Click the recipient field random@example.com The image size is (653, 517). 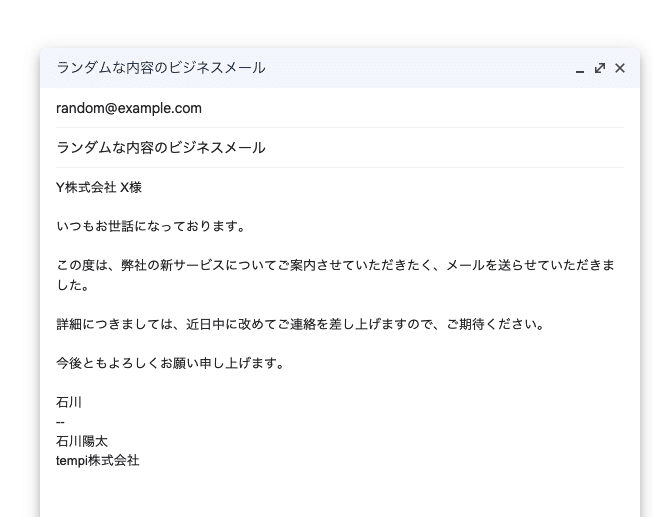(129, 108)
